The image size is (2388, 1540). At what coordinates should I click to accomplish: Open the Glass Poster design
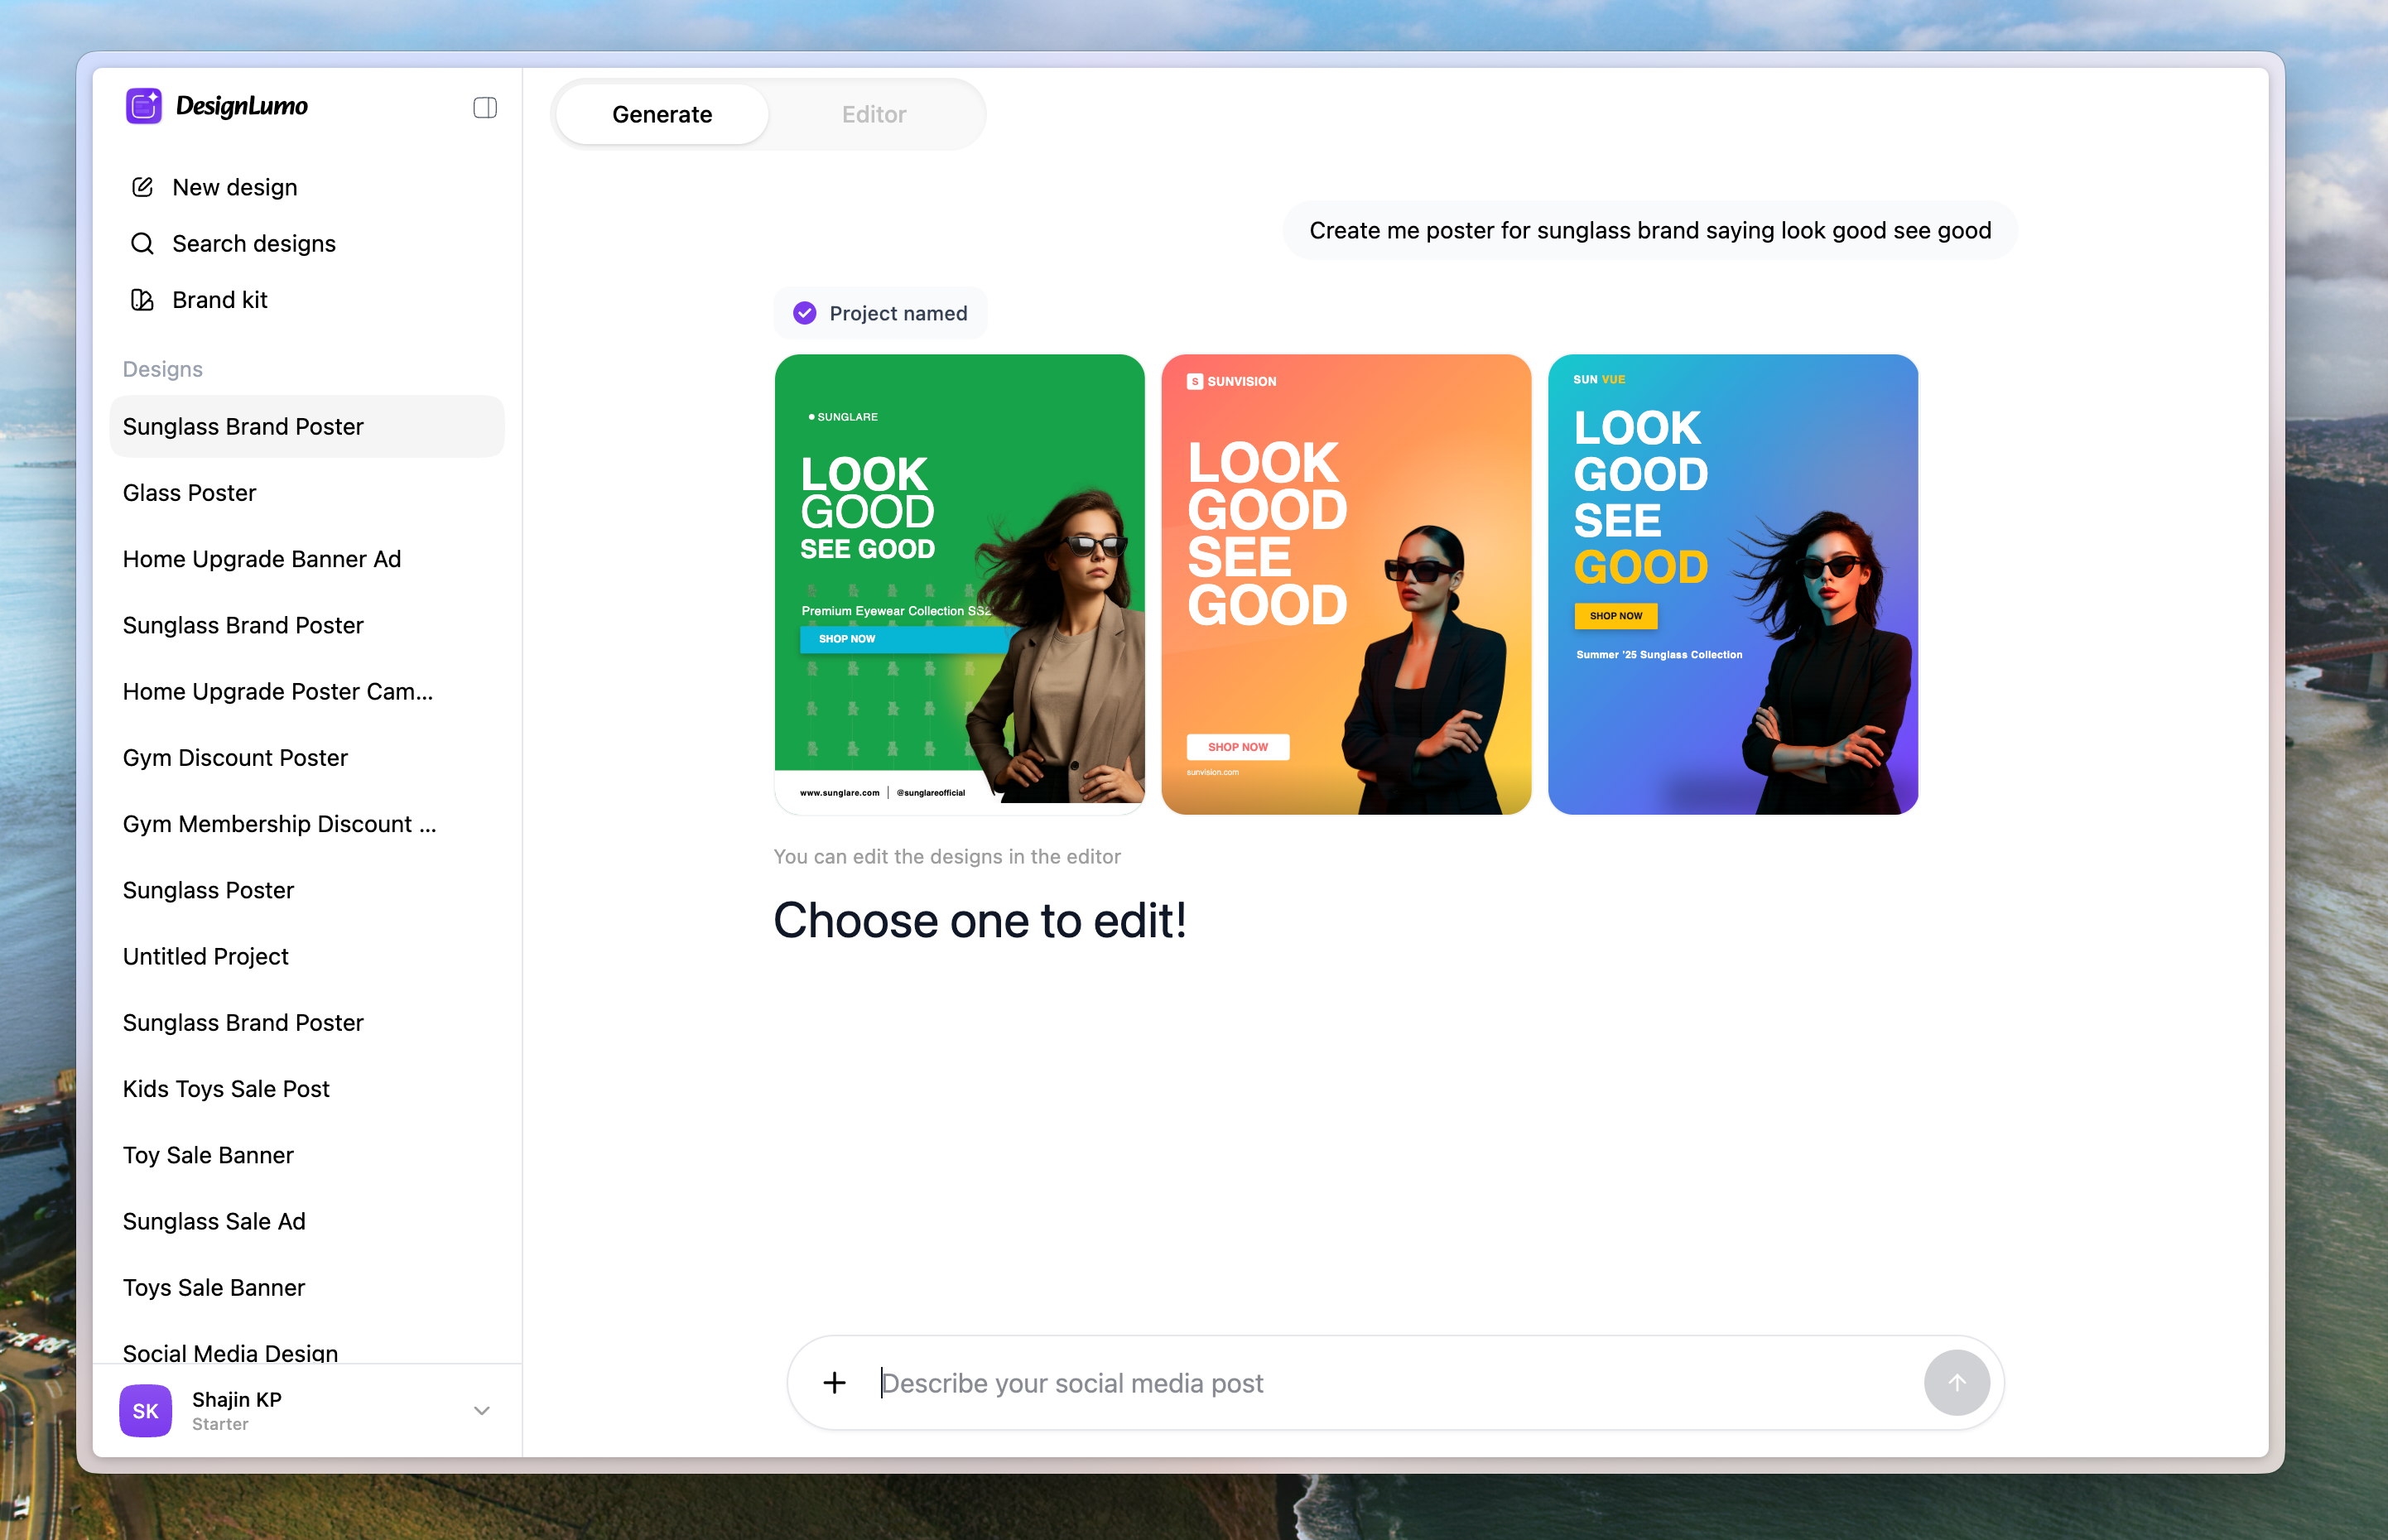[x=189, y=492]
